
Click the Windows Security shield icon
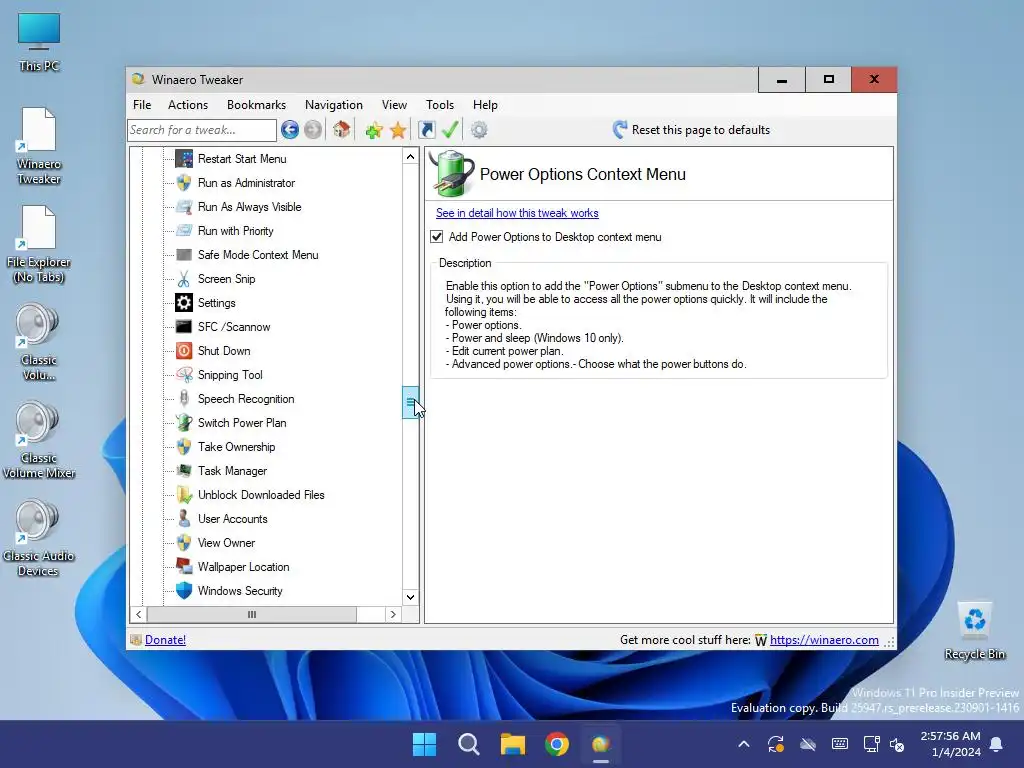coord(184,591)
